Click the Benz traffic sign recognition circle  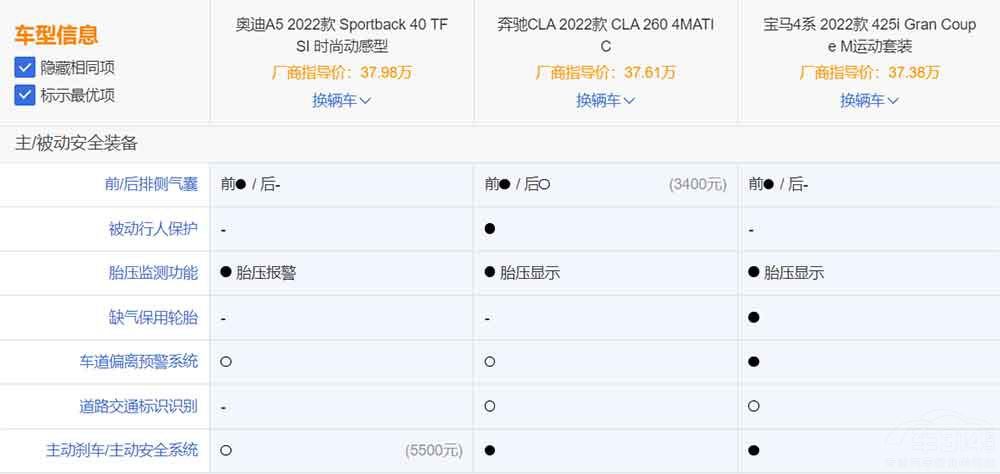coord(490,406)
